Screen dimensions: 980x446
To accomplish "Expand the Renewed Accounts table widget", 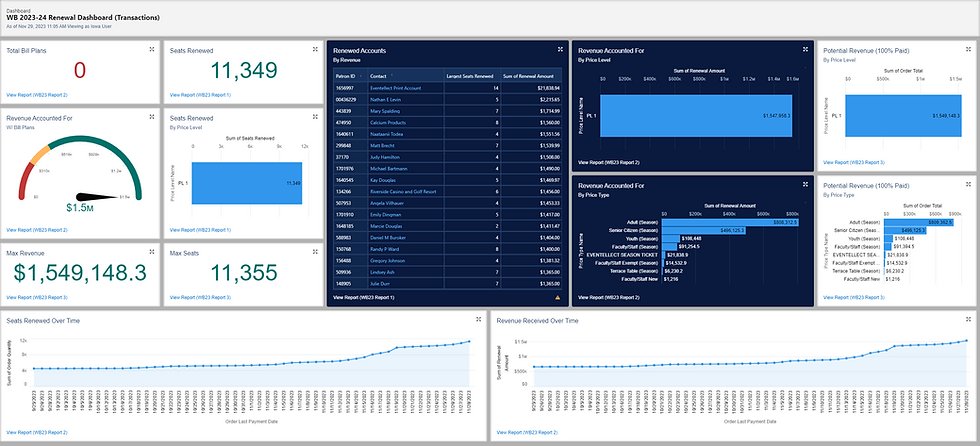I will [x=560, y=49].
